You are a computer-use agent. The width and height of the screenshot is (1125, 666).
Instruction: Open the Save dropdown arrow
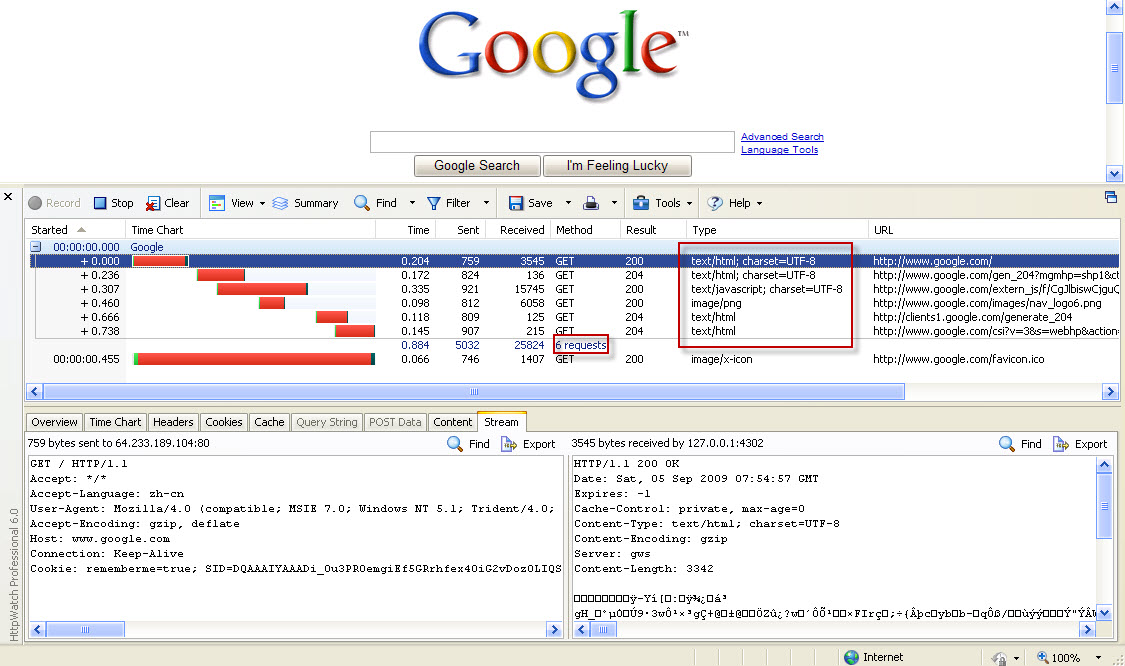568,203
